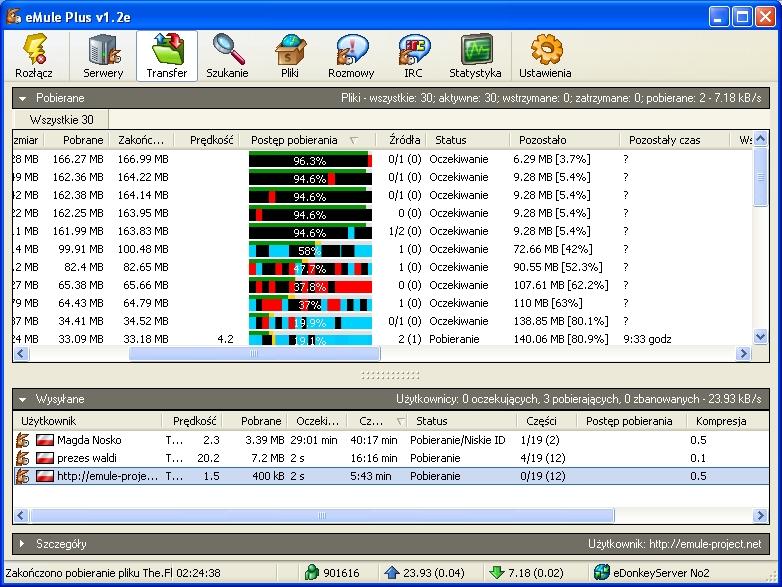Click the 7.2 MB uploaded cell

point(268,458)
